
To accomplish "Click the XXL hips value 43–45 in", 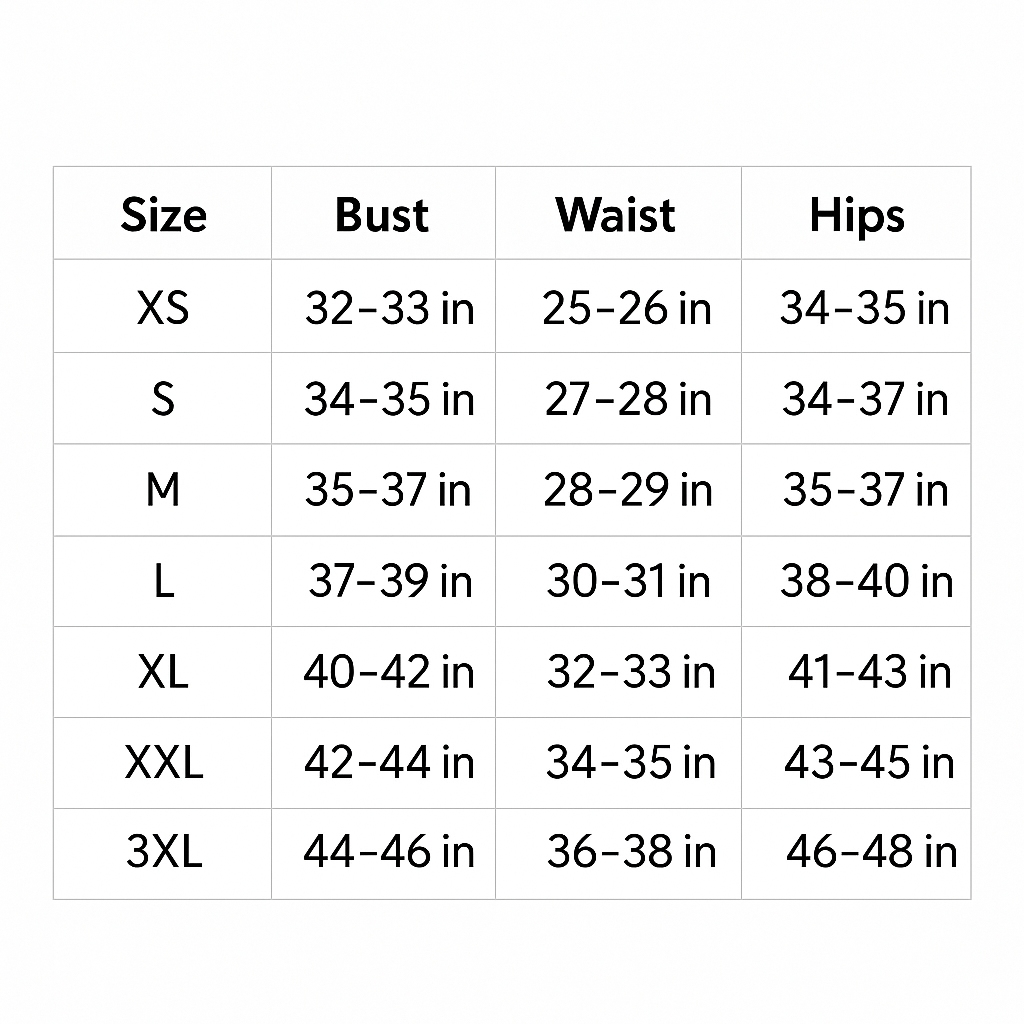I will pyautogui.click(x=869, y=763).
